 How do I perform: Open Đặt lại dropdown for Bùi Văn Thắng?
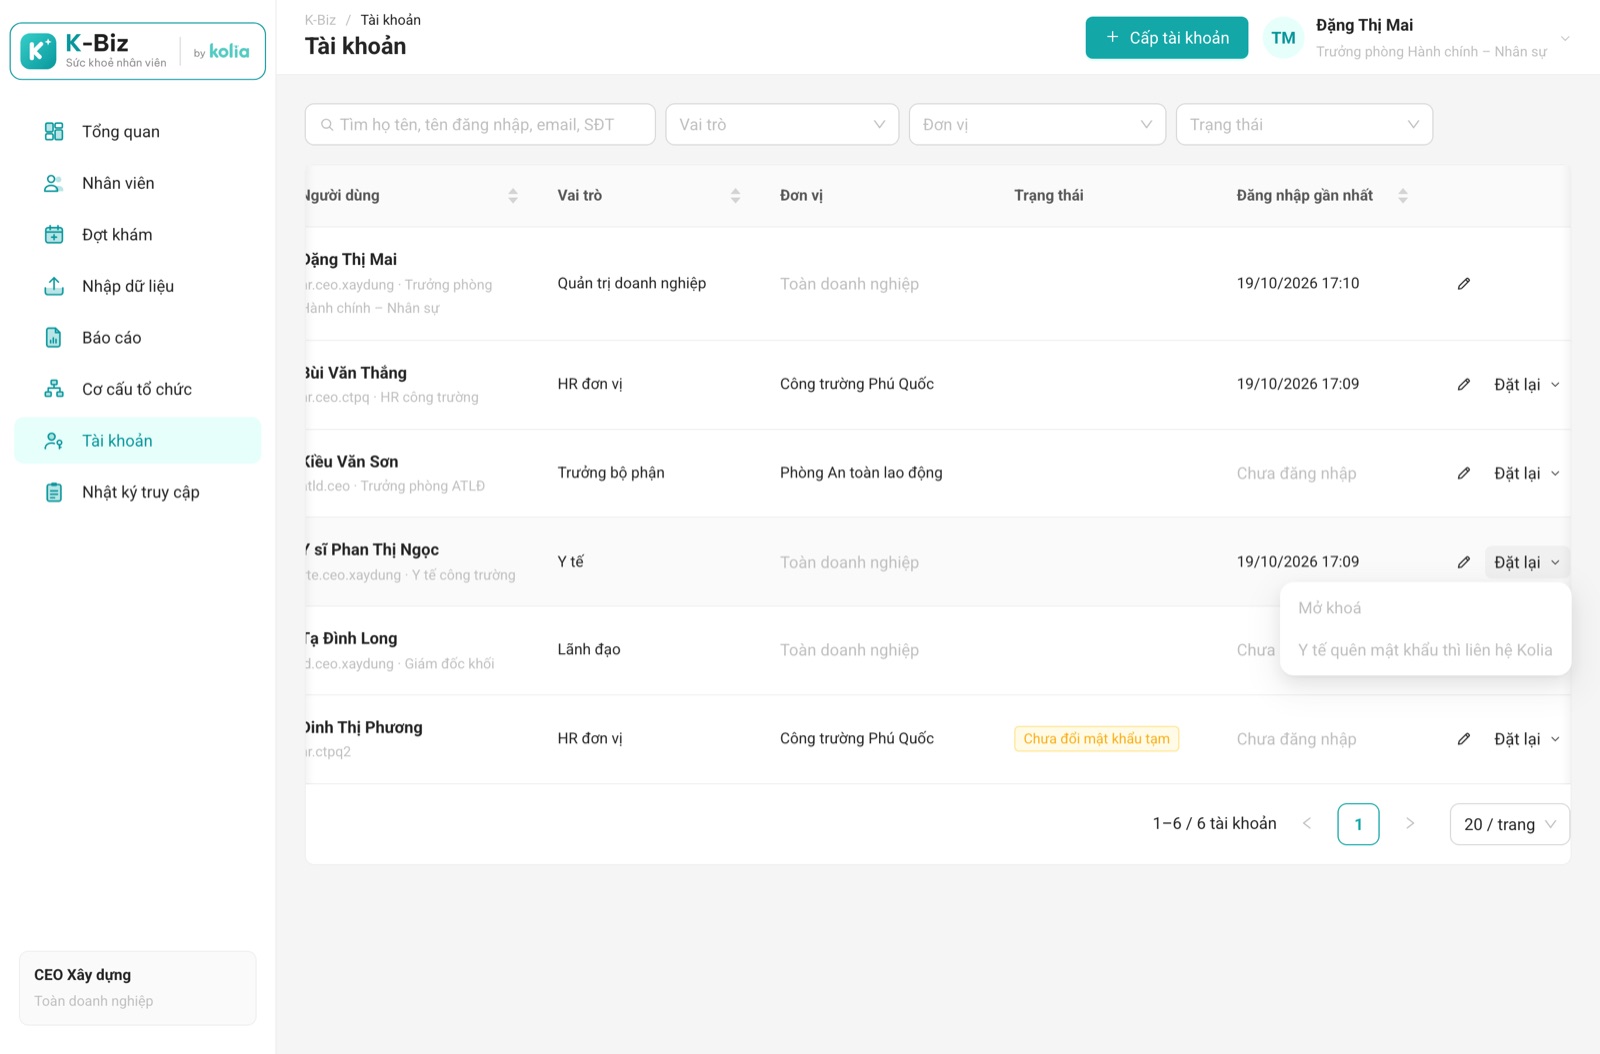[1526, 384]
